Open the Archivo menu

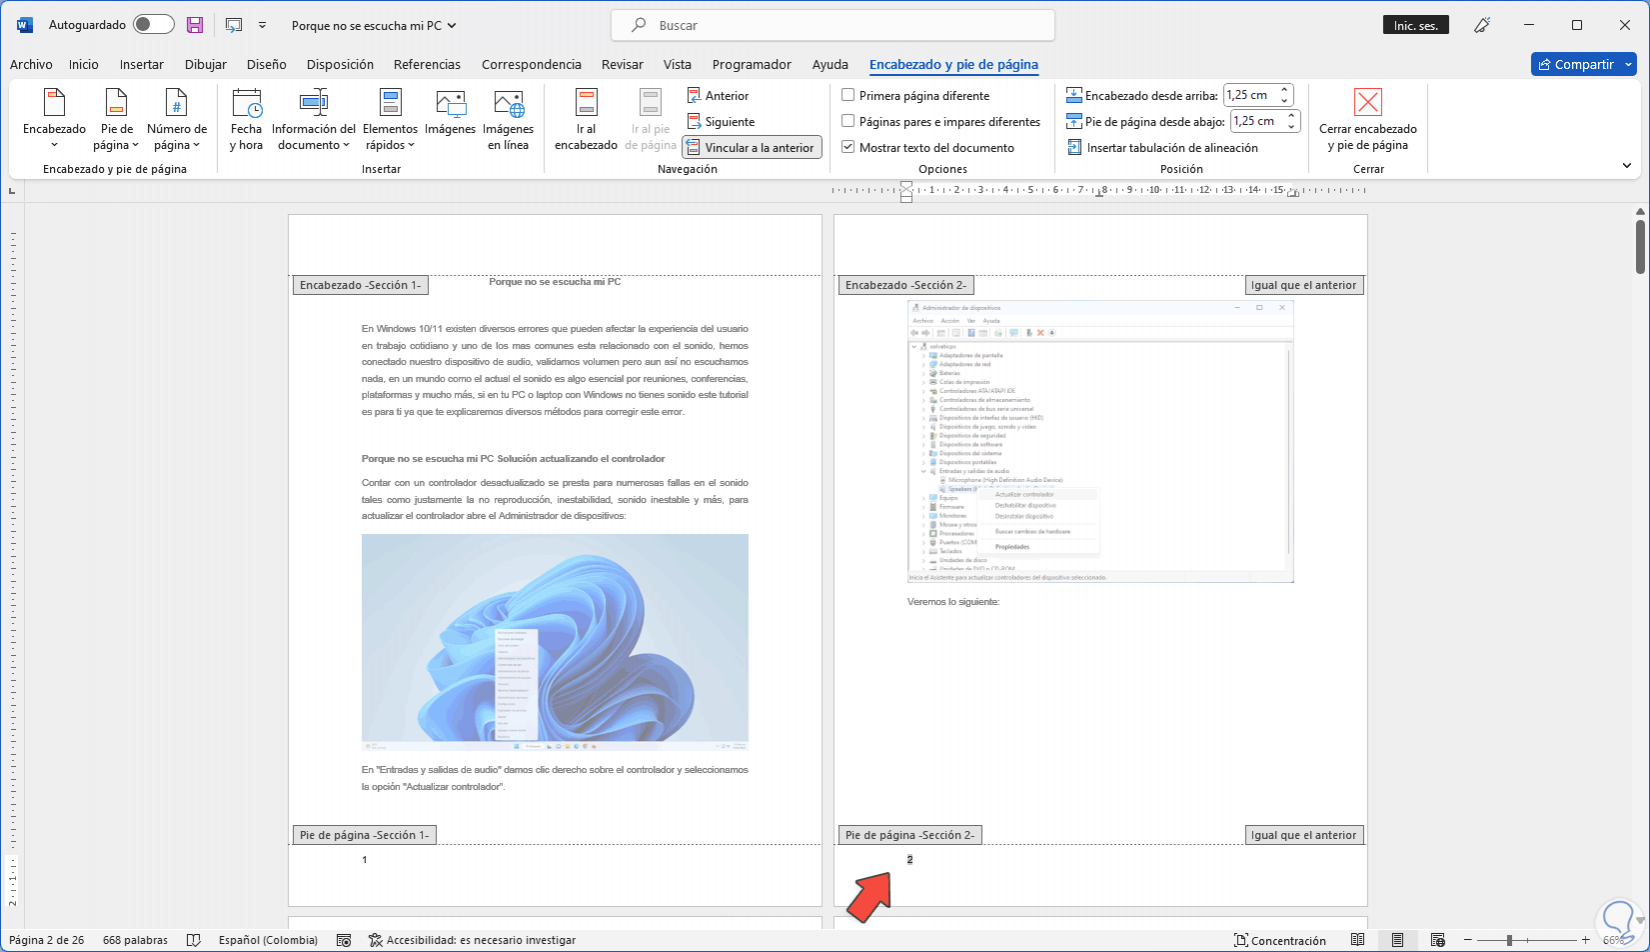pos(31,64)
